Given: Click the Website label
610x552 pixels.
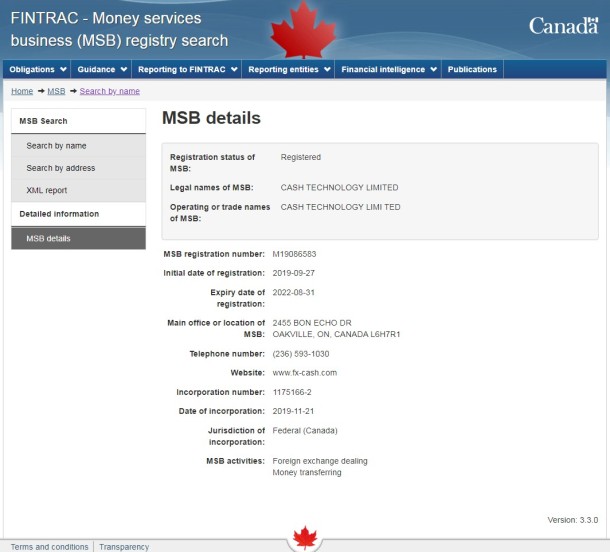Looking at the screenshot, I should (x=248, y=373).
